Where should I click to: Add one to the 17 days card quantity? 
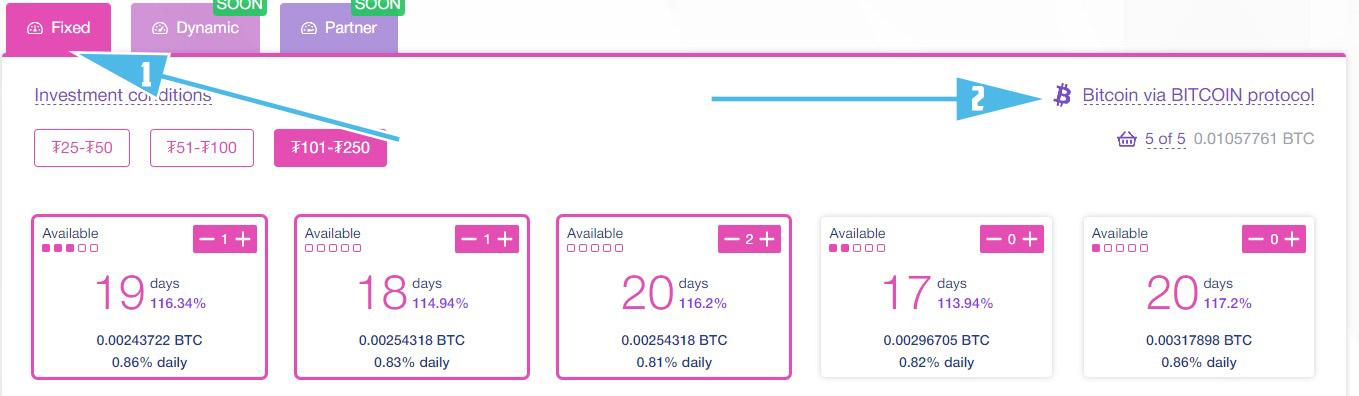pyautogui.click(x=1031, y=239)
